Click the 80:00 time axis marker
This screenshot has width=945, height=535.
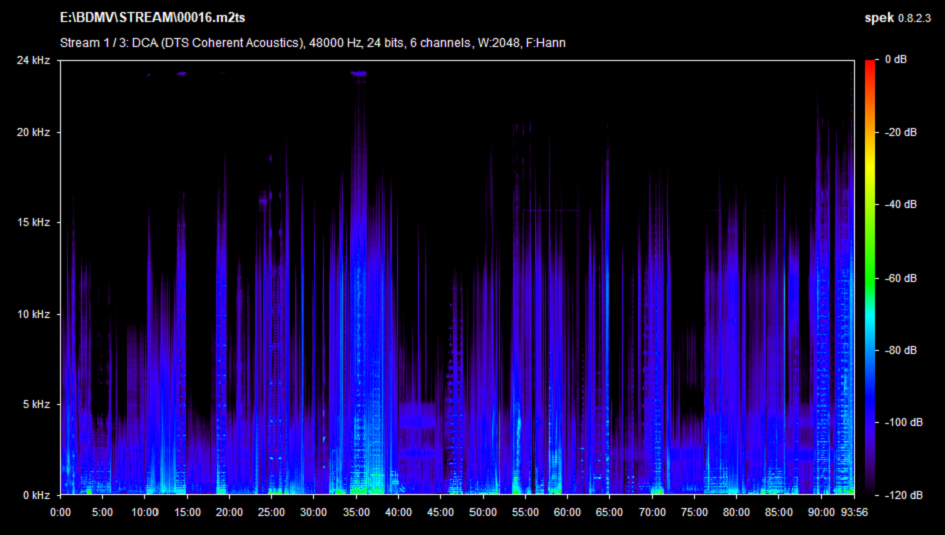736,512
